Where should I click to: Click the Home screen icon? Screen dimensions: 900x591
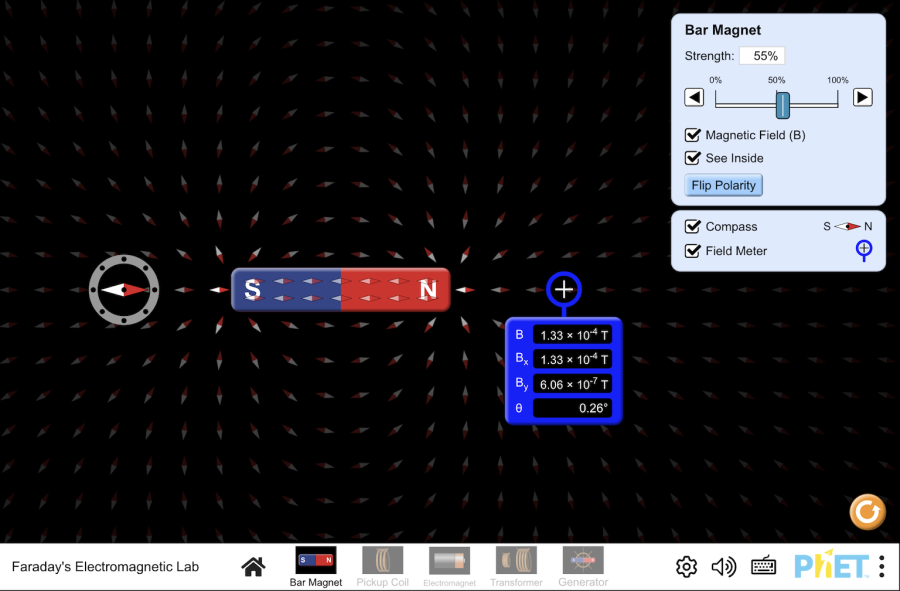(x=253, y=567)
